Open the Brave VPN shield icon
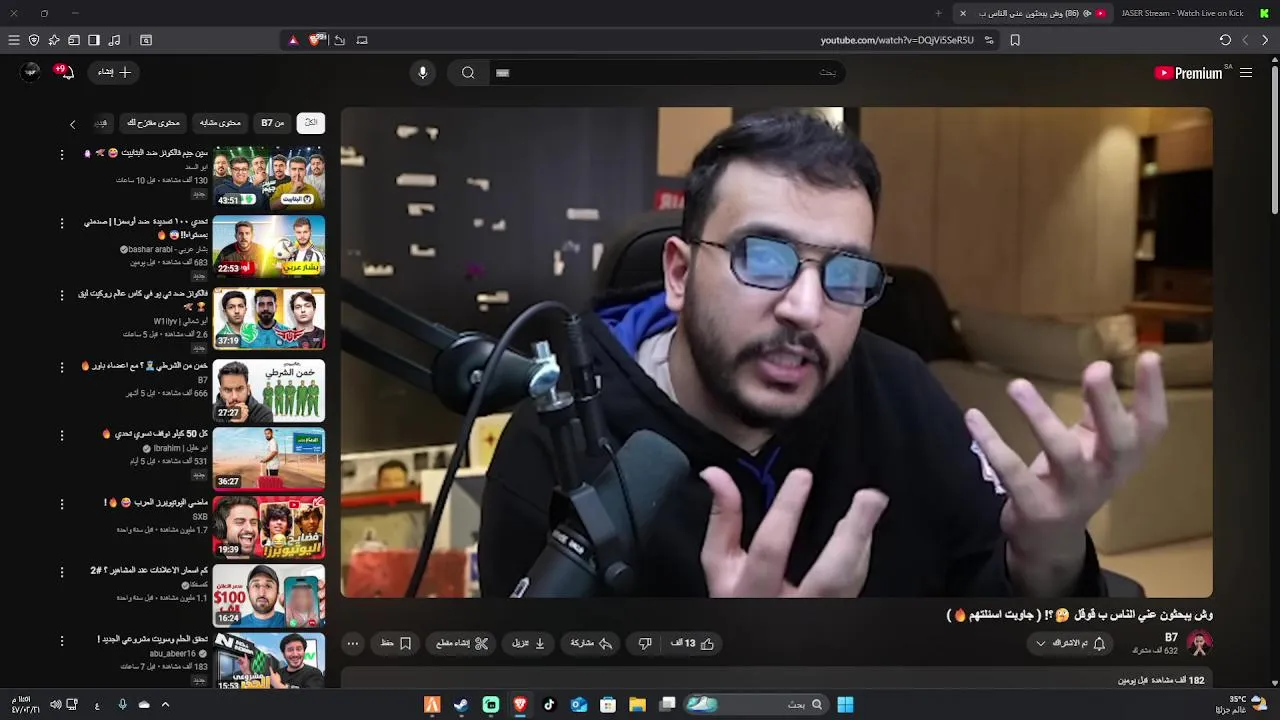This screenshot has height=720, width=1280. [x=34, y=40]
